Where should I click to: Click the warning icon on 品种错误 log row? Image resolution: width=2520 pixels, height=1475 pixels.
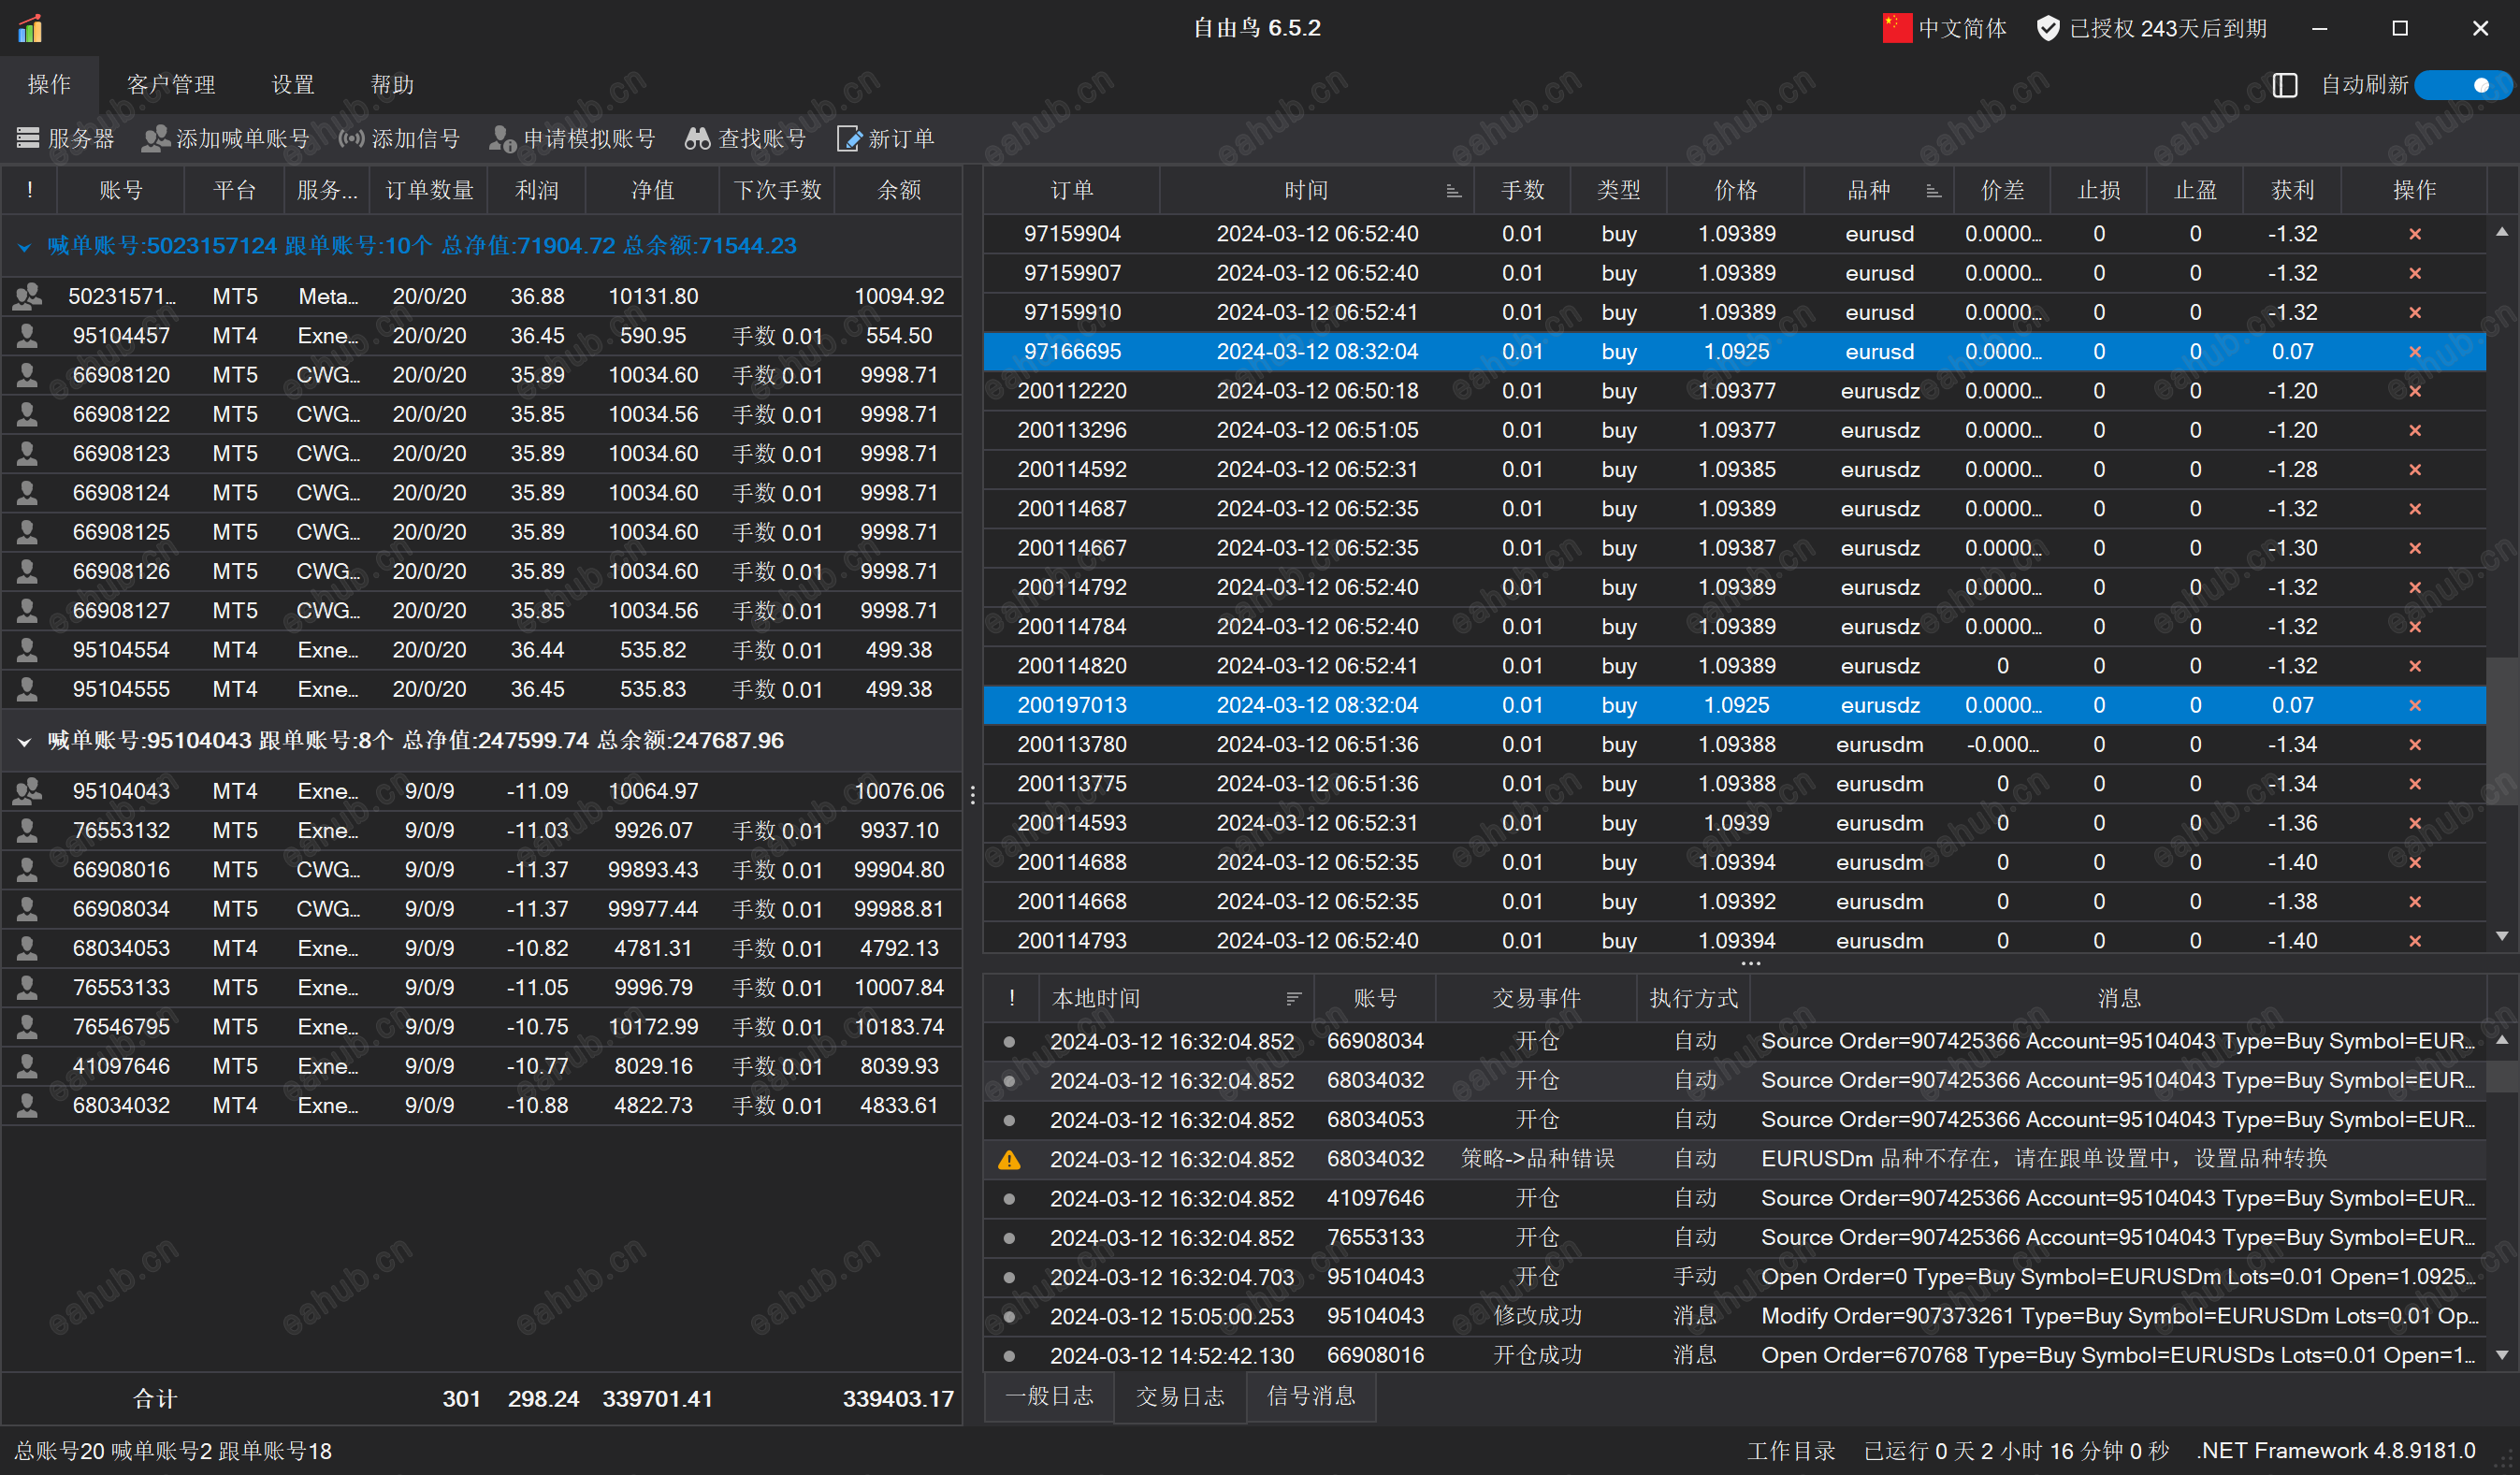coord(1009,1159)
